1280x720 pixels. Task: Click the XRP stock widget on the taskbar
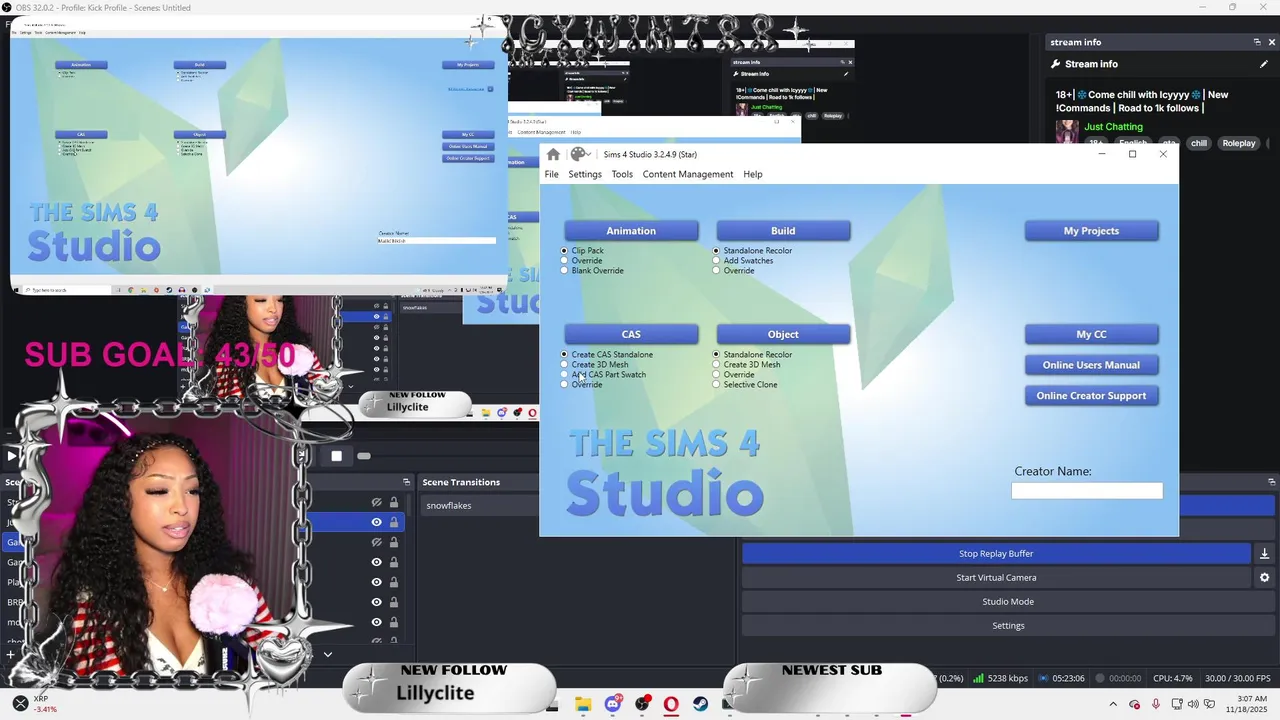(x=35, y=704)
